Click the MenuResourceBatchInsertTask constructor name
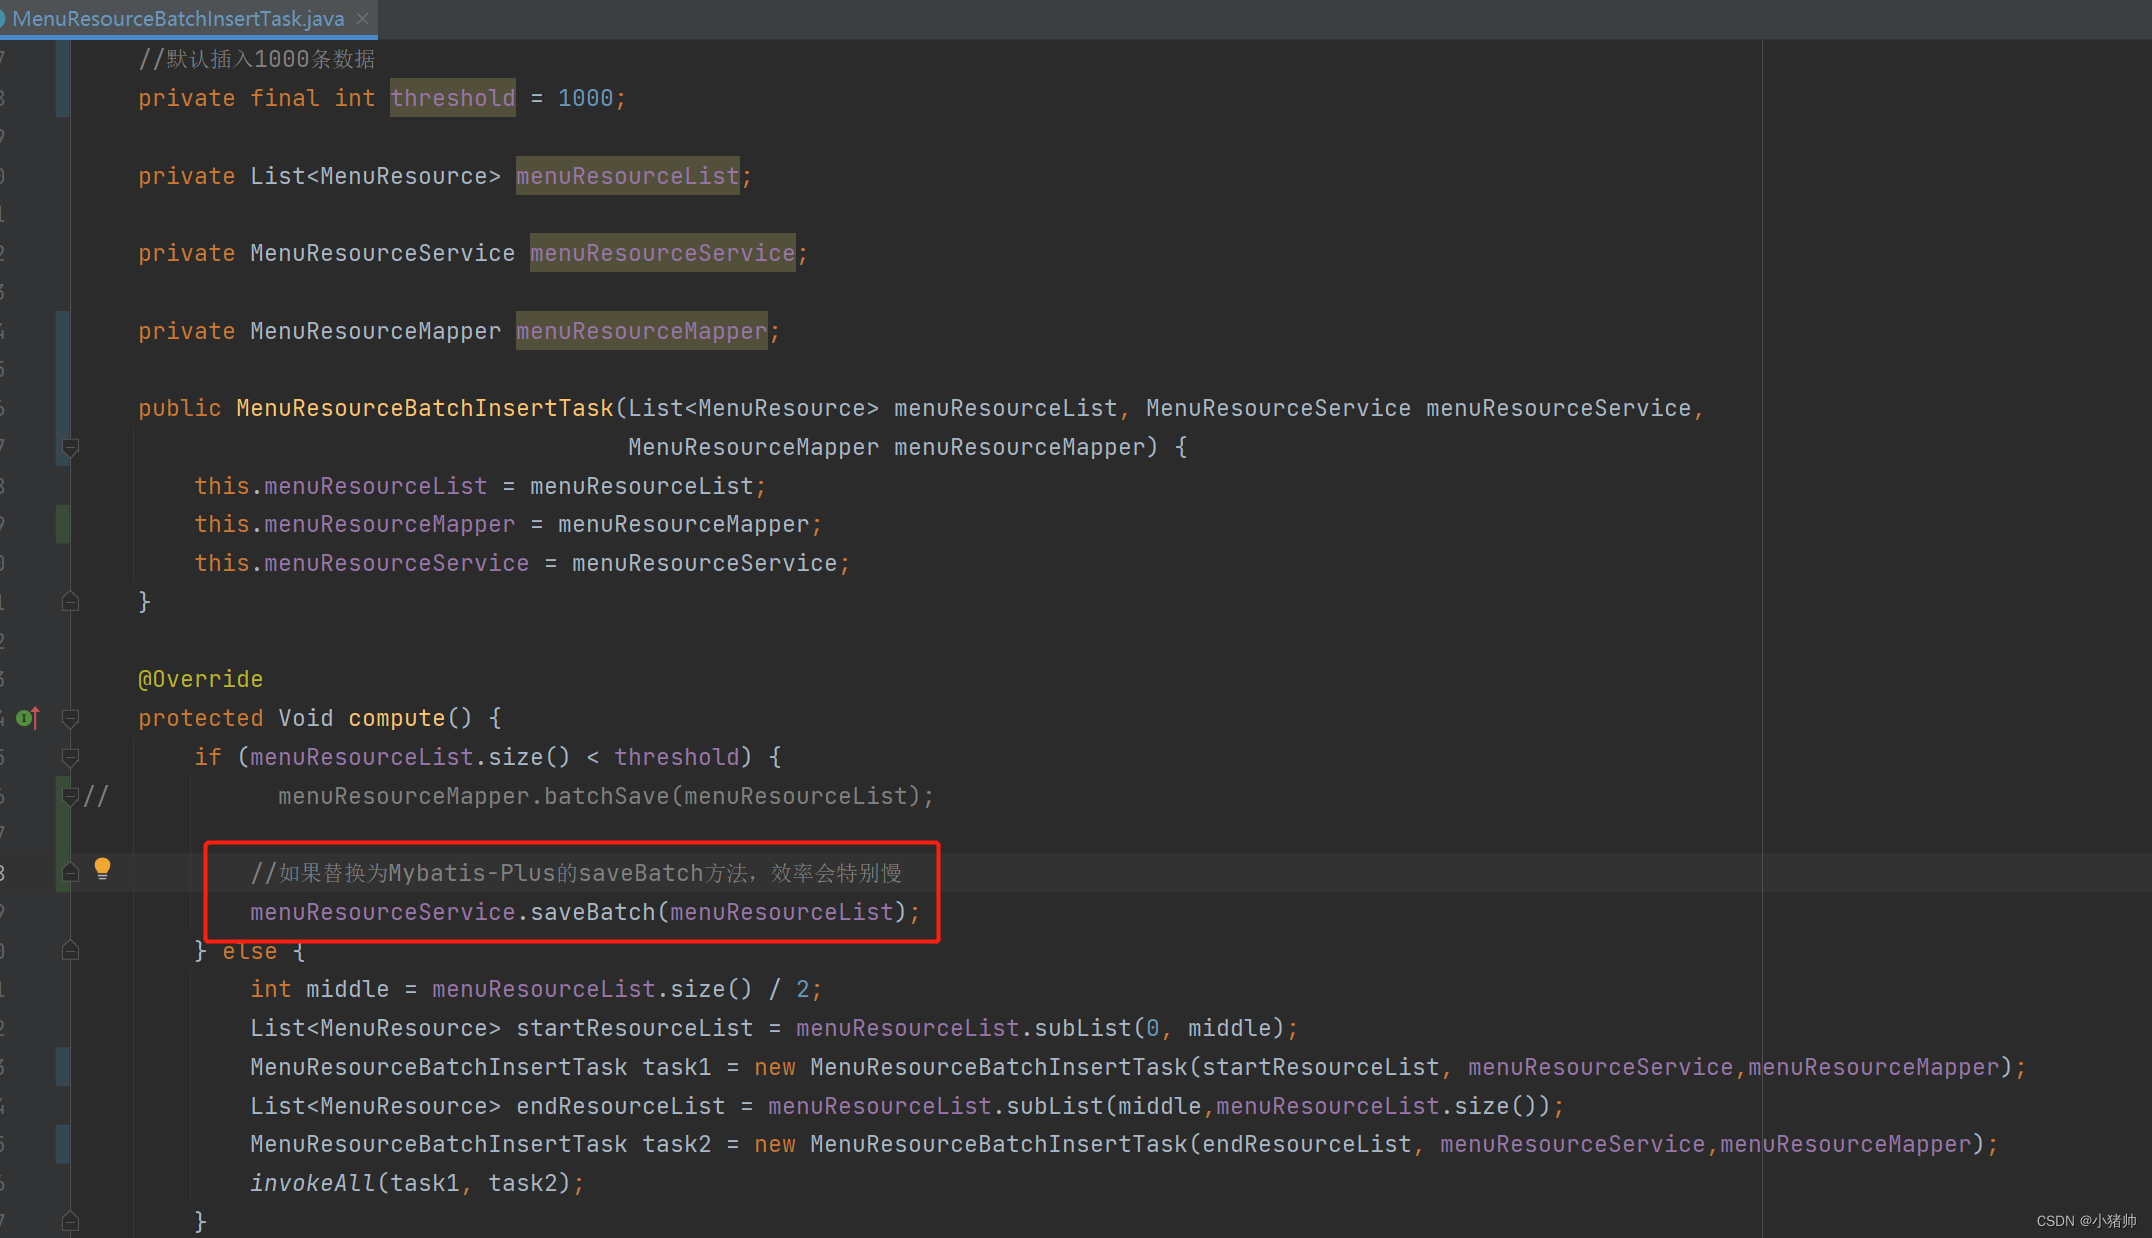 (424, 408)
